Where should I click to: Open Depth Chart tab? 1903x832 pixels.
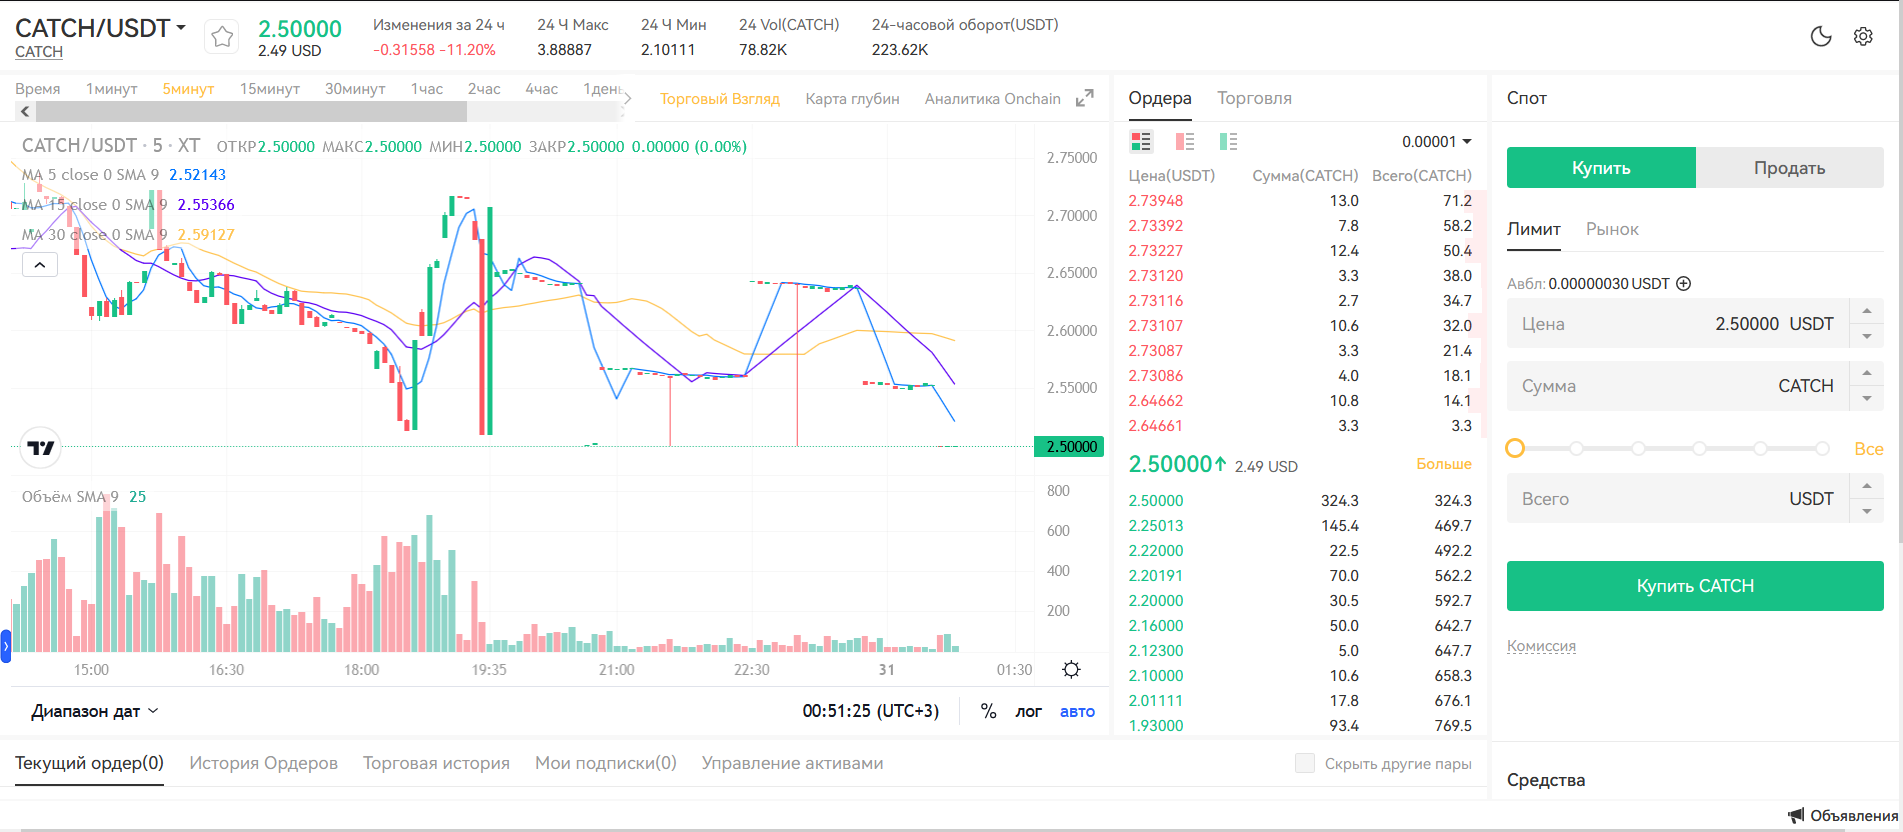(x=852, y=98)
